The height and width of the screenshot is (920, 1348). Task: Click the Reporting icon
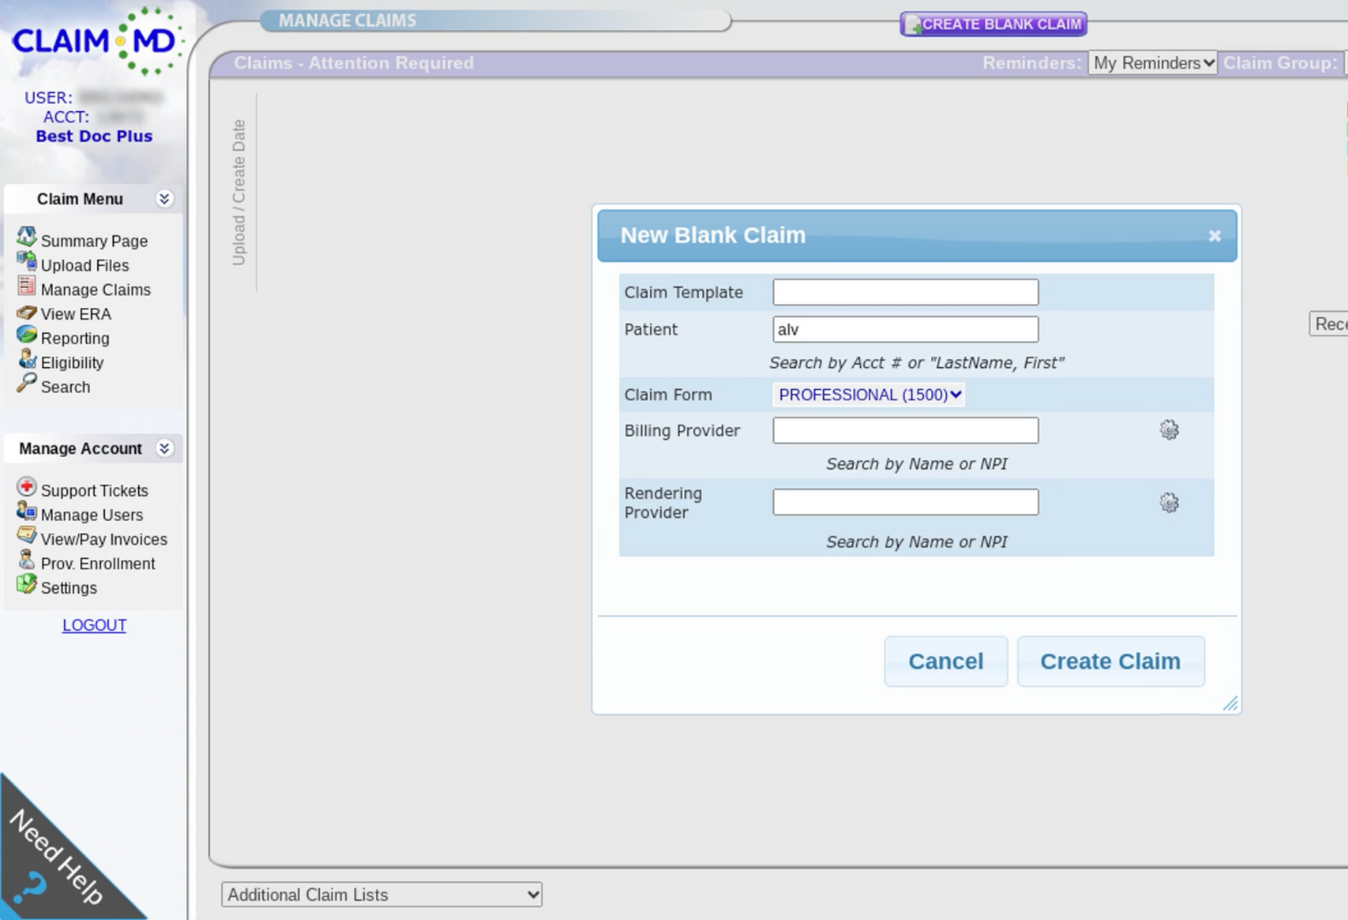tap(26, 335)
